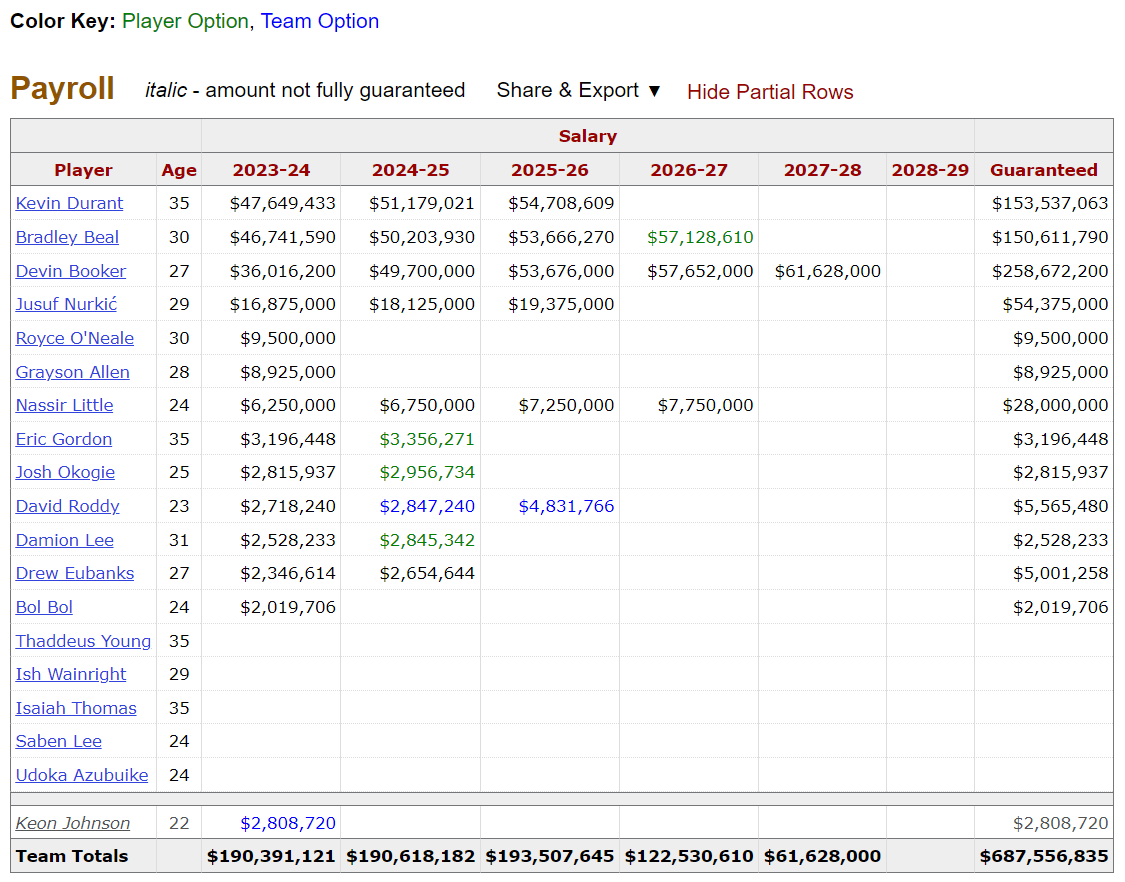Sort by the Guaranteed column header
The width and height of the screenshot is (1125, 882).
click(1043, 170)
